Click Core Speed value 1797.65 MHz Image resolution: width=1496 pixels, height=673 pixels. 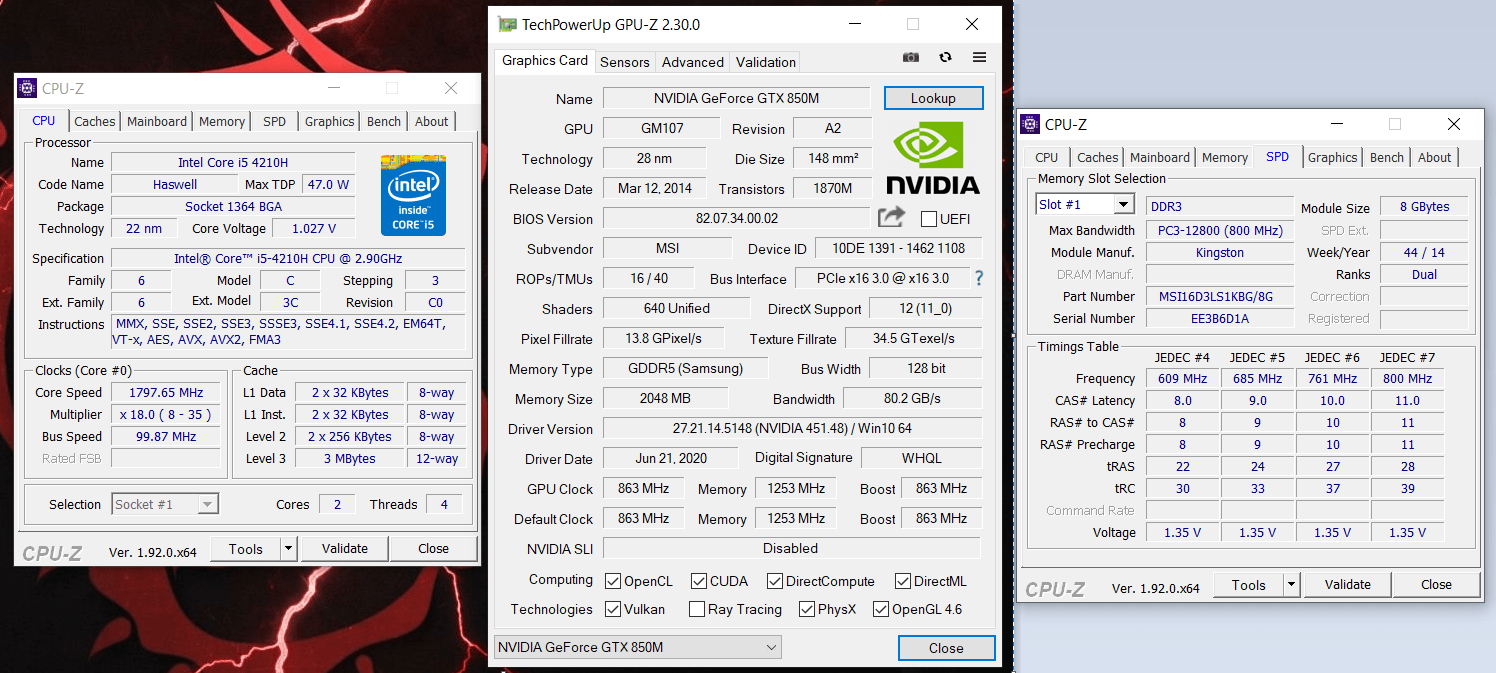coord(166,392)
